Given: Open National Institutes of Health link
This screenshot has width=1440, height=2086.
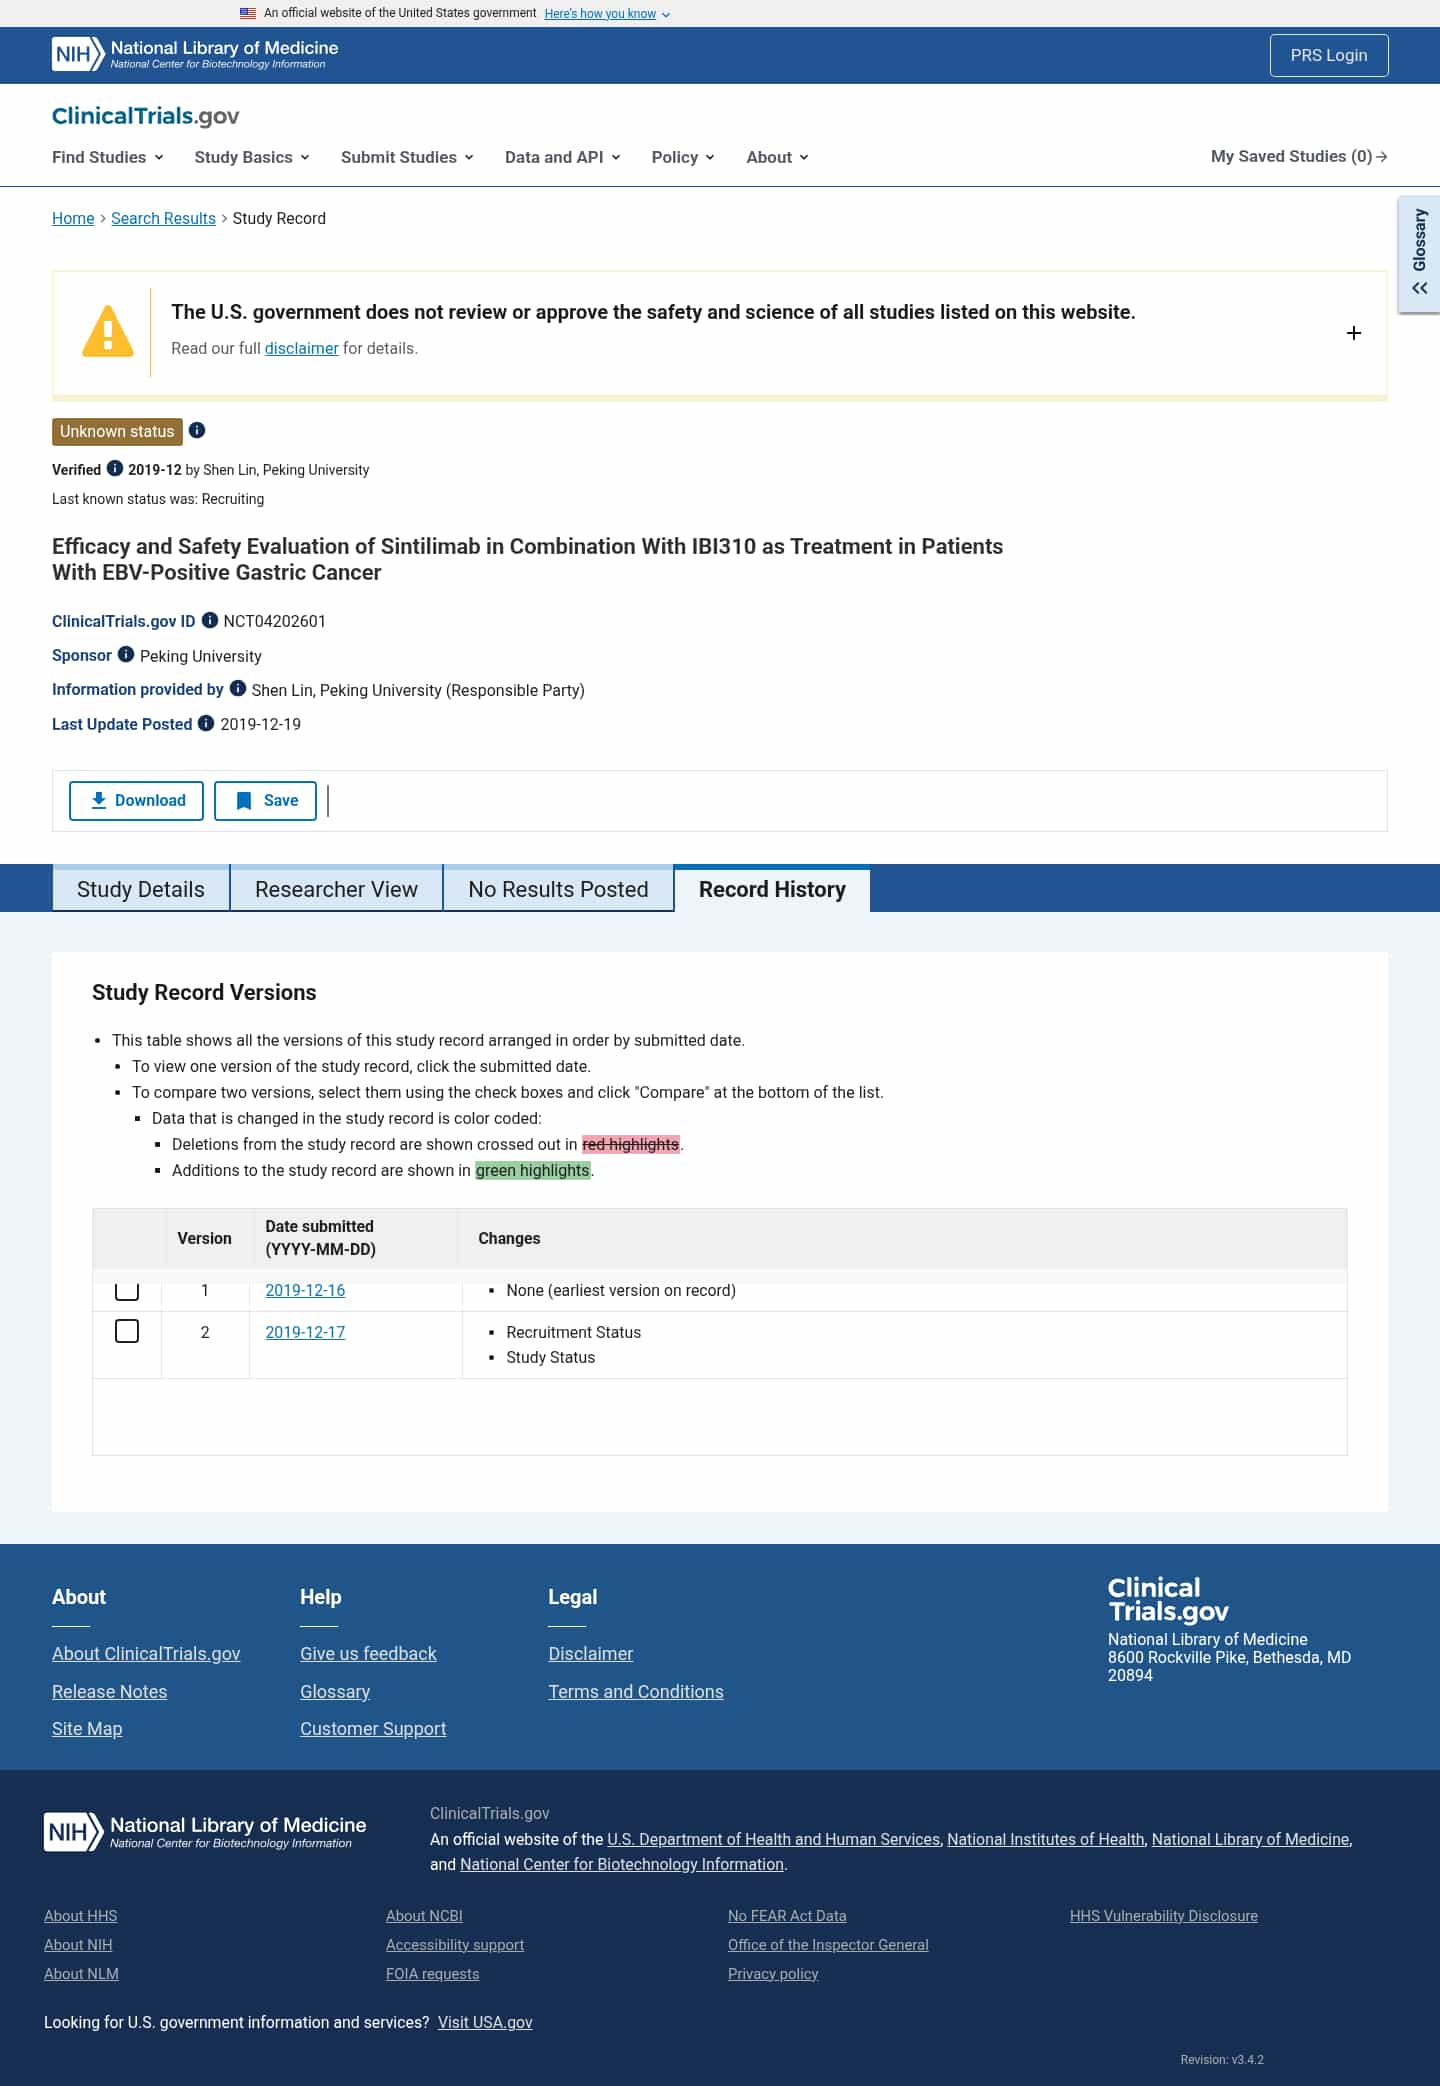Looking at the screenshot, I should 1046,1839.
